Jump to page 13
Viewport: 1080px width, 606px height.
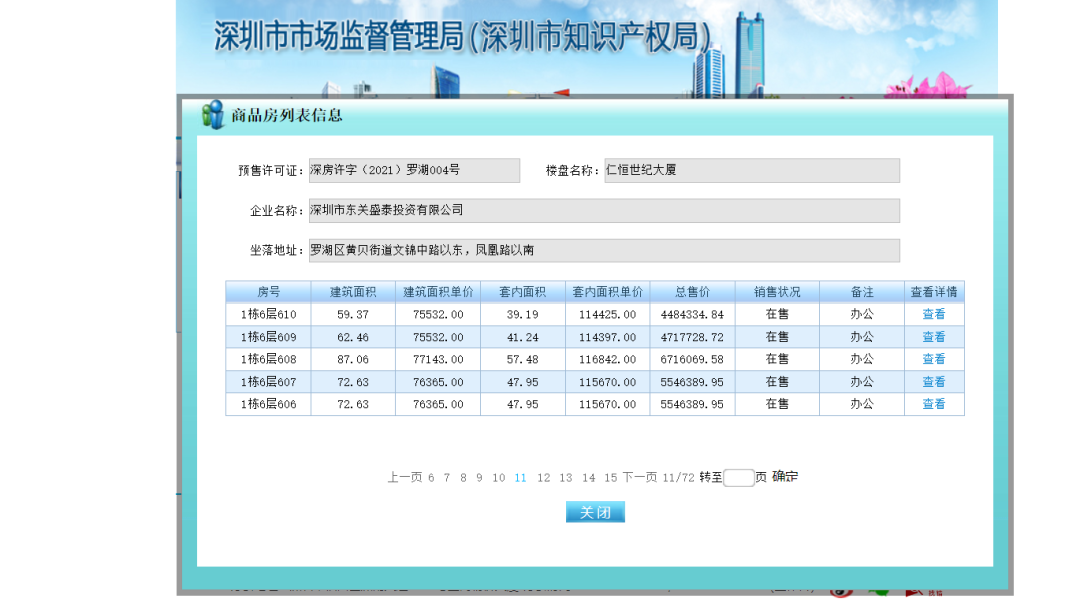(x=565, y=478)
